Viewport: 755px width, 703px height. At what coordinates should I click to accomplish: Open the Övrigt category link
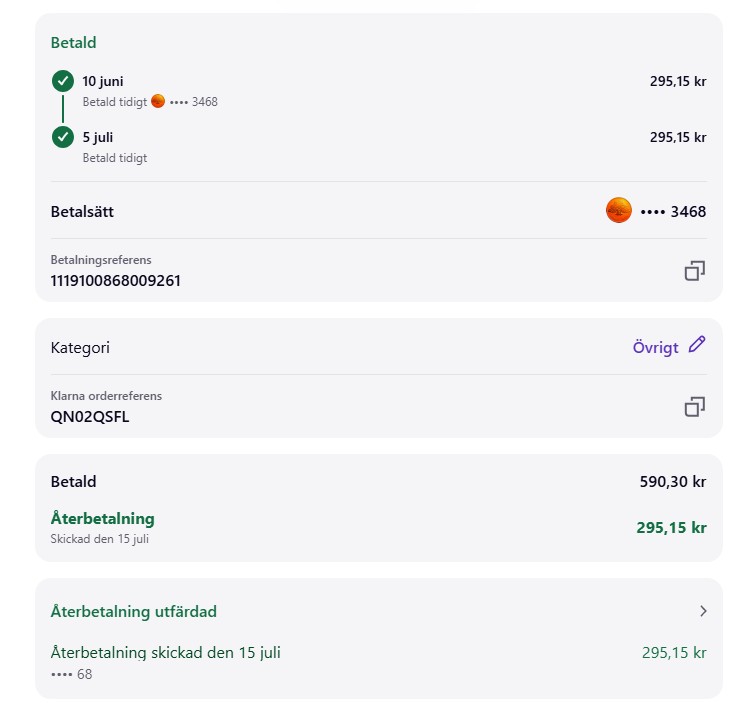[x=655, y=348]
